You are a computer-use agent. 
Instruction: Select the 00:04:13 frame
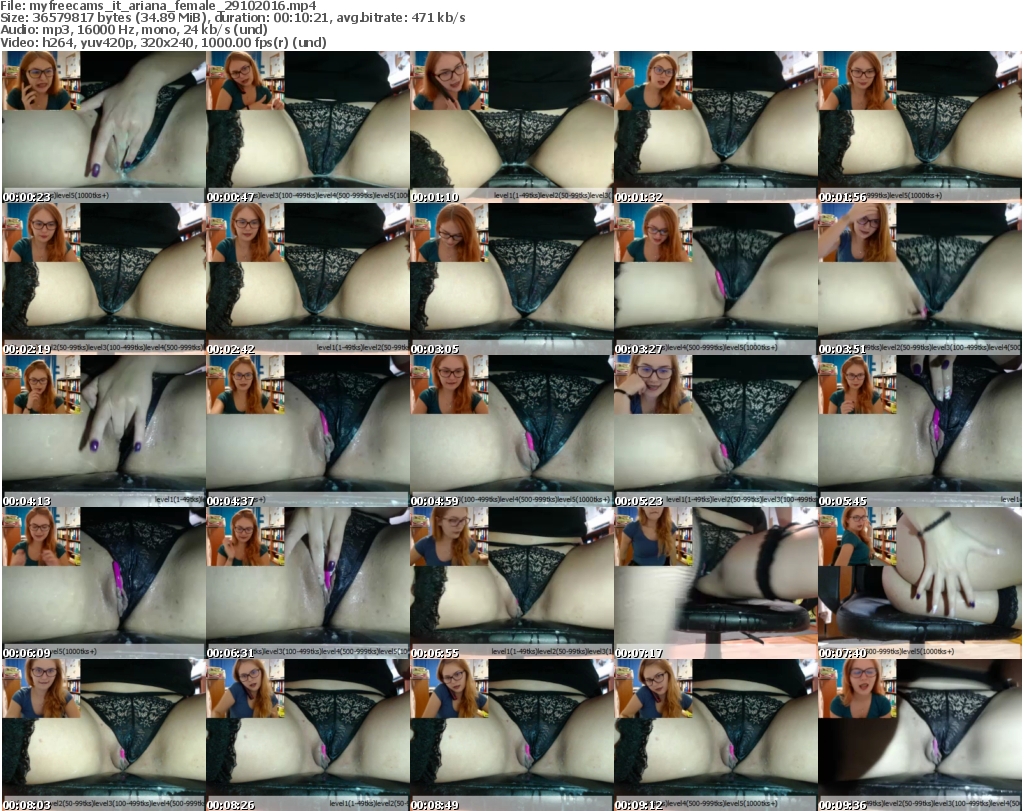(x=104, y=431)
